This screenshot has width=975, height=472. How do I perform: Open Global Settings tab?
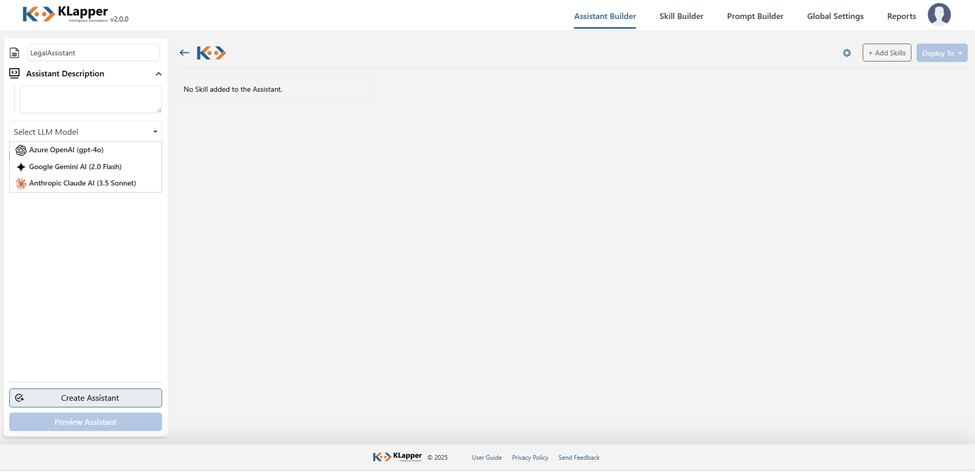coord(835,16)
